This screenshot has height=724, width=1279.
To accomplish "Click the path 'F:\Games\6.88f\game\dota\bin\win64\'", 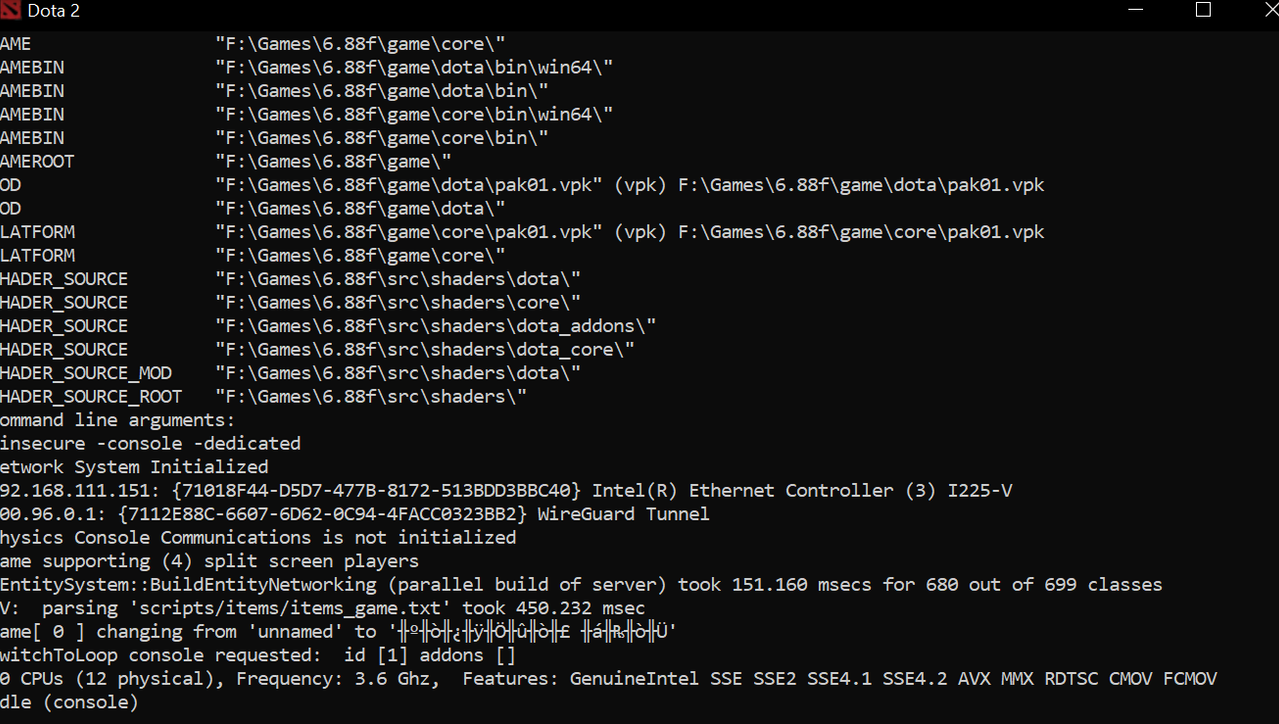I will (x=414, y=67).
